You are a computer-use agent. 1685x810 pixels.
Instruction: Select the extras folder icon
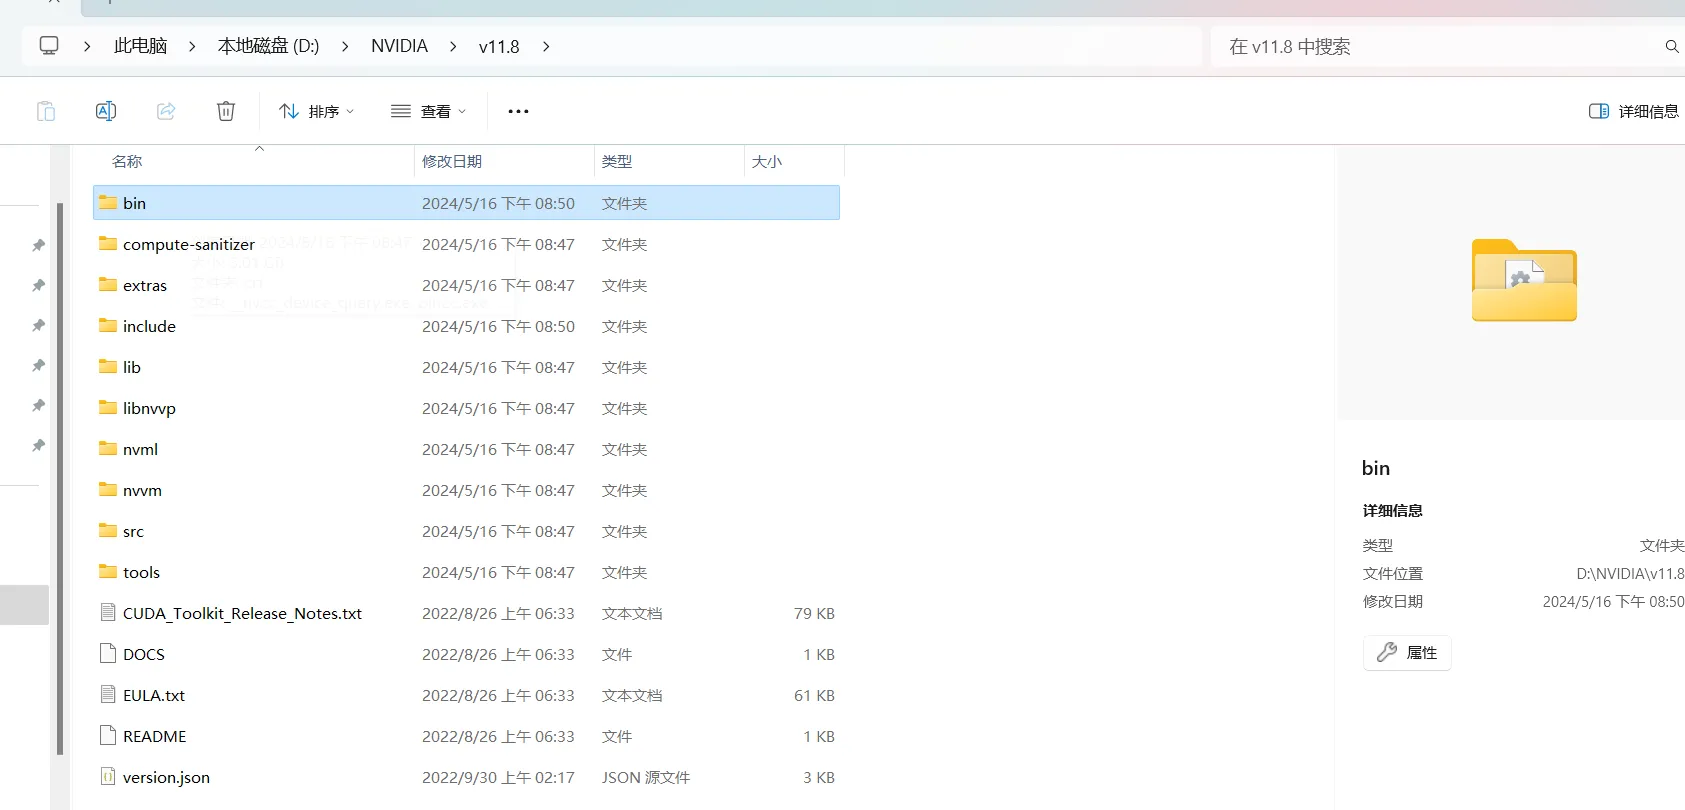click(x=108, y=284)
